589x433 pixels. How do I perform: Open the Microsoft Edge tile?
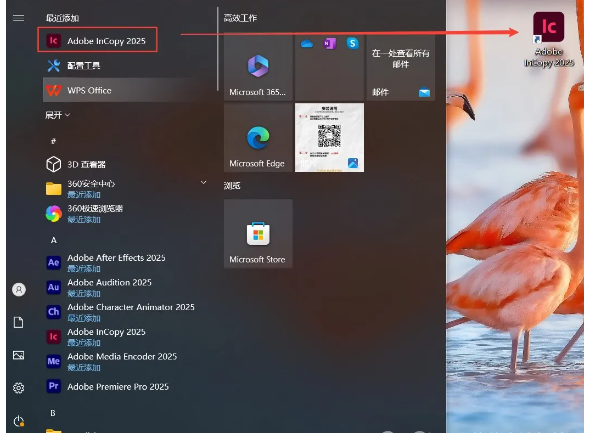pos(258,137)
